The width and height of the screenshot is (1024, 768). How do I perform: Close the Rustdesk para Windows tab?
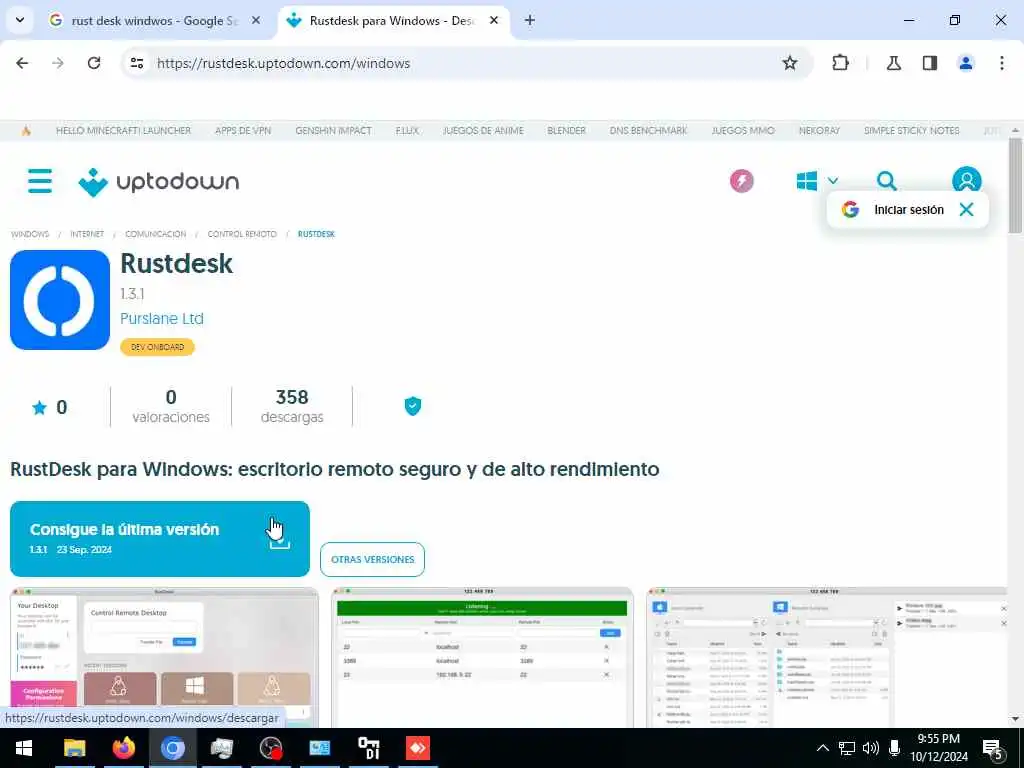(494, 21)
